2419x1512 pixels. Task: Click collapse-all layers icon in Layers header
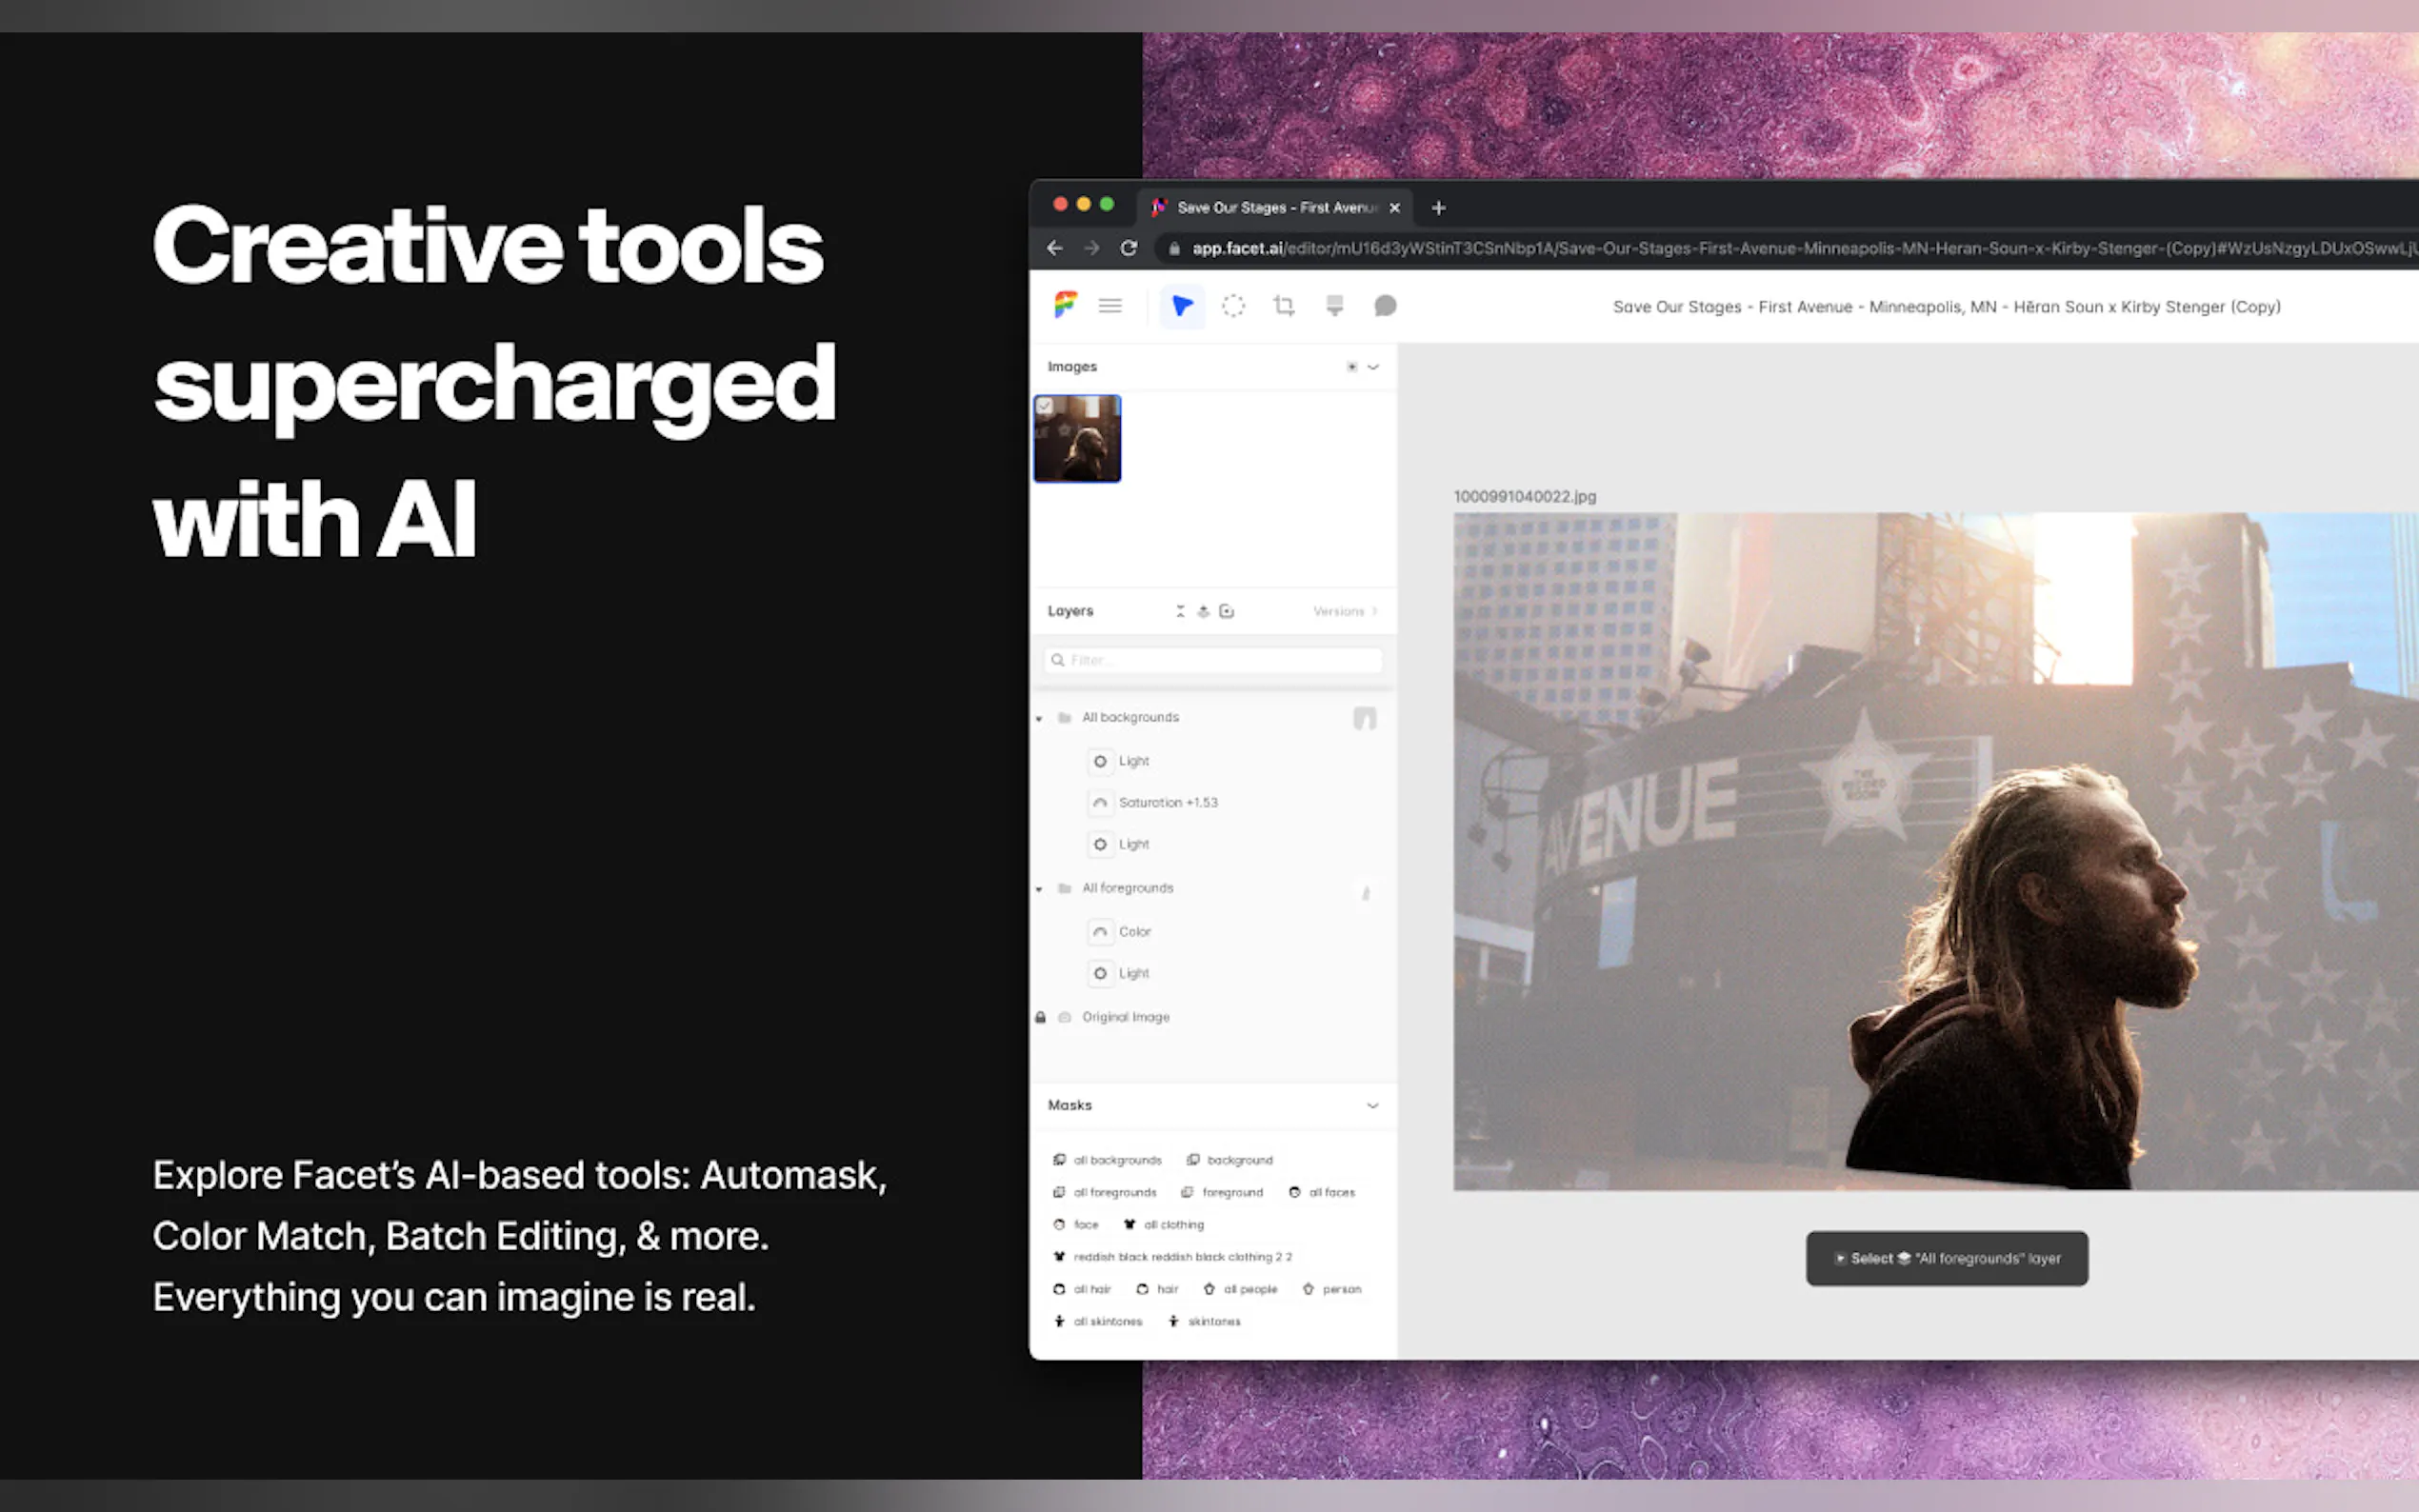[x=1180, y=611]
